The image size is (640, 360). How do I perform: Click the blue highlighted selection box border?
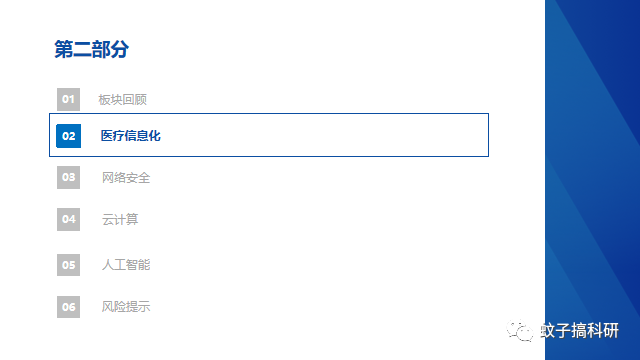pyautogui.click(x=269, y=114)
